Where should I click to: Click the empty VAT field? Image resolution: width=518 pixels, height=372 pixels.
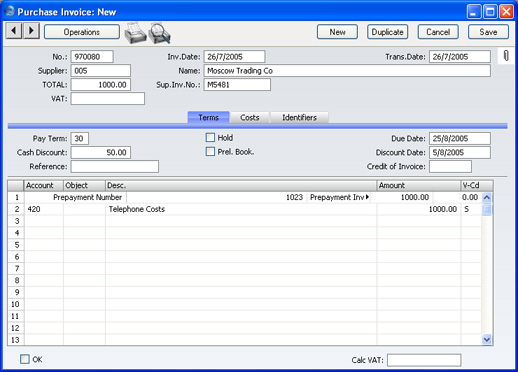[x=108, y=99]
